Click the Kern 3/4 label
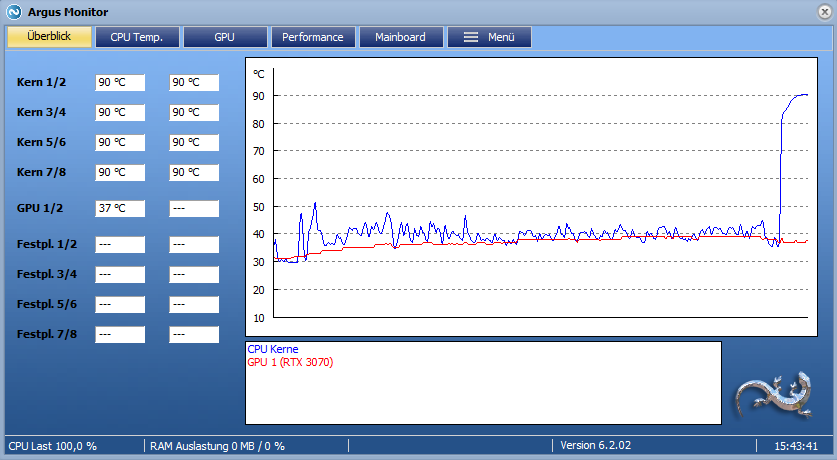The image size is (837, 460). [x=41, y=112]
